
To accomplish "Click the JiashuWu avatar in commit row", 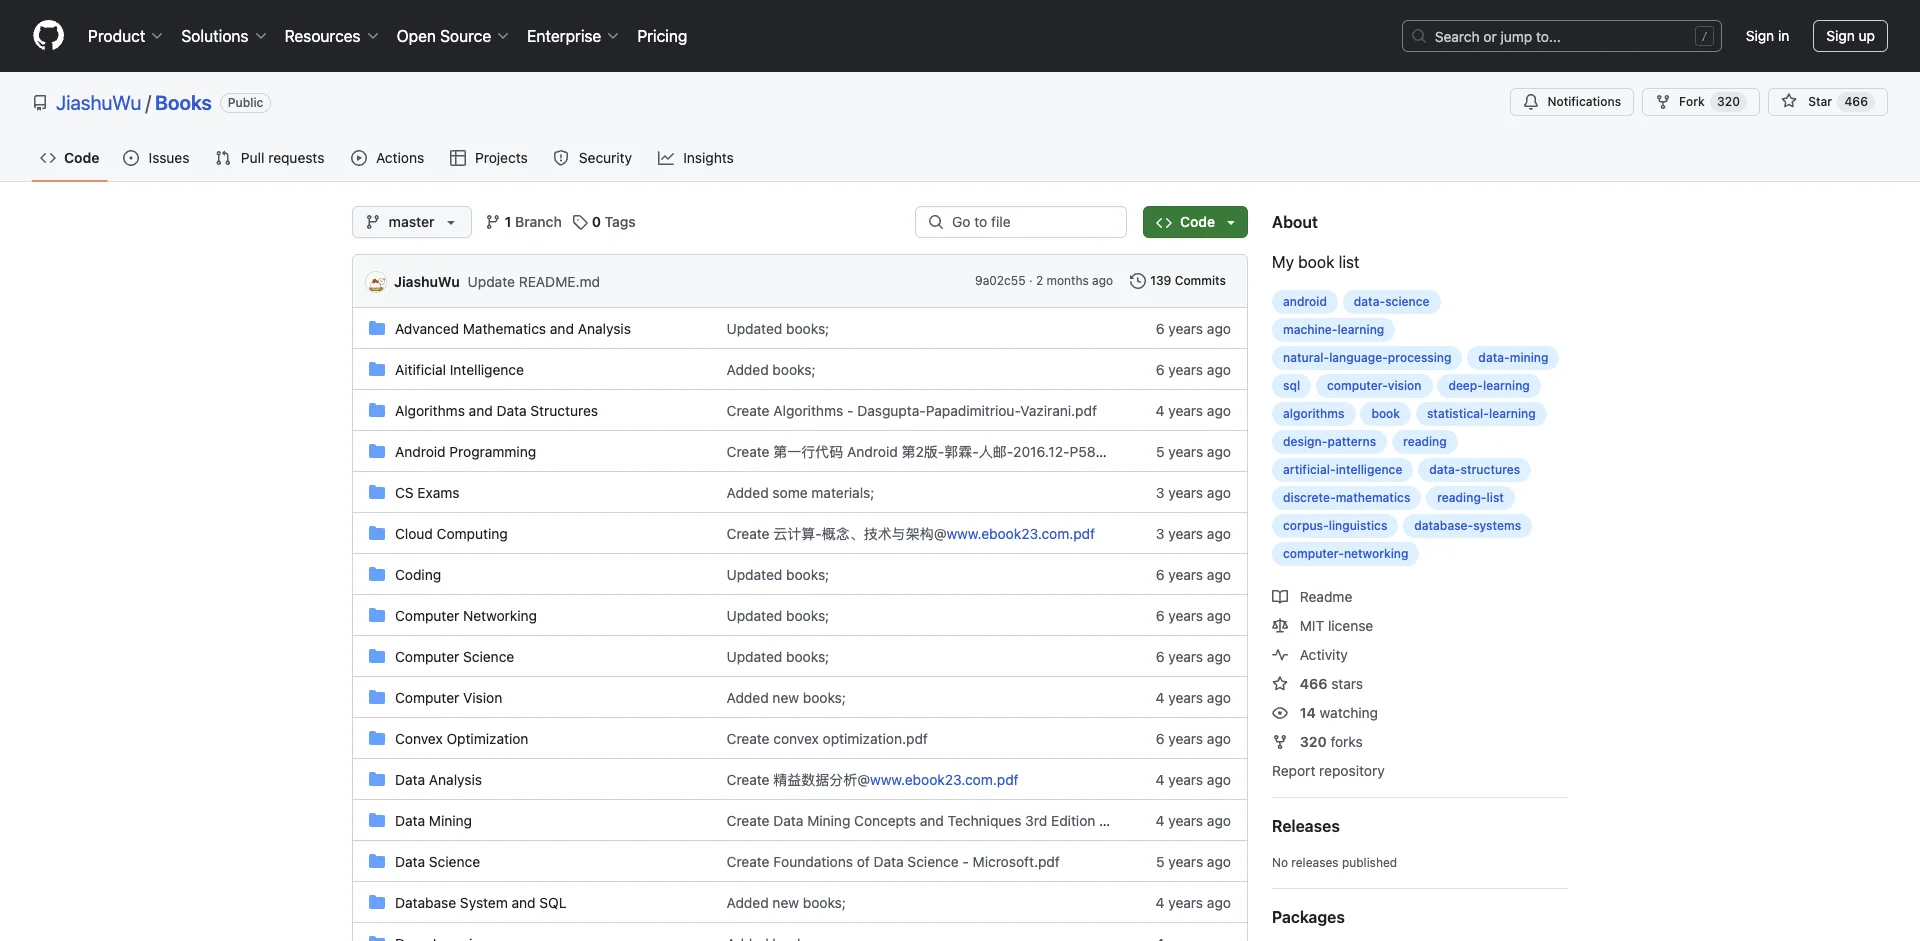I will 376,282.
